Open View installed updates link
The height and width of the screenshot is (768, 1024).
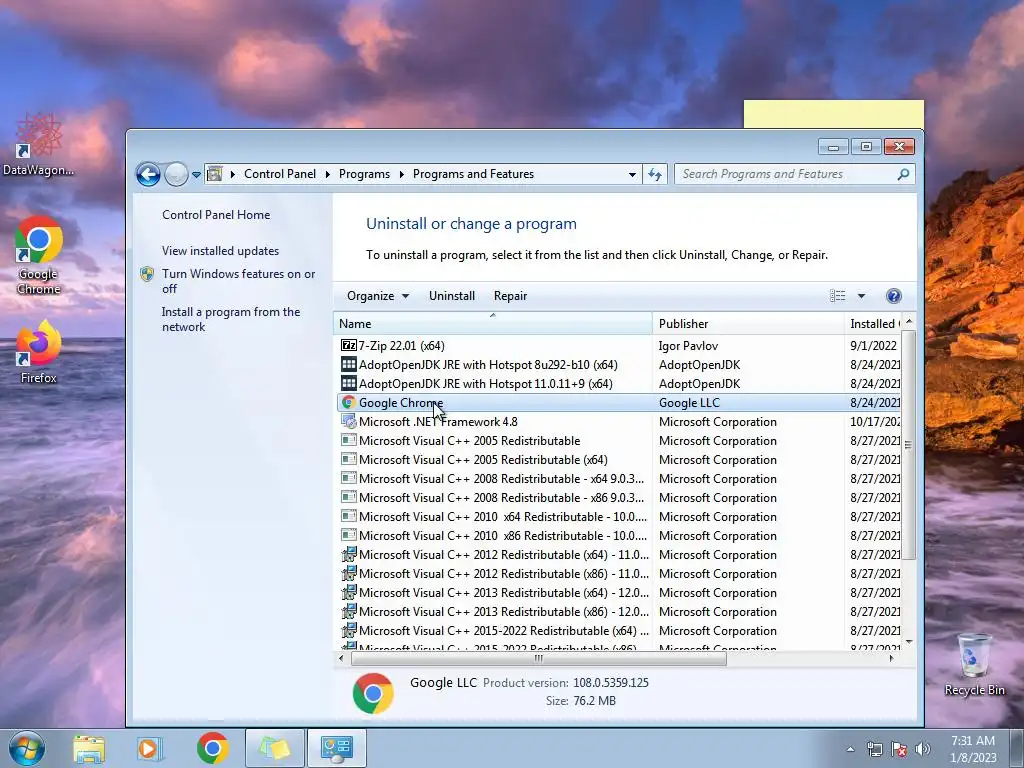tap(220, 251)
